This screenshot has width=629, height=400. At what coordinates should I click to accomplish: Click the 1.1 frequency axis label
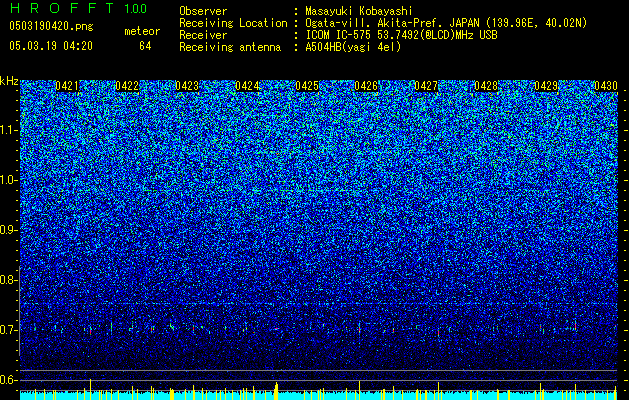pos(9,131)
